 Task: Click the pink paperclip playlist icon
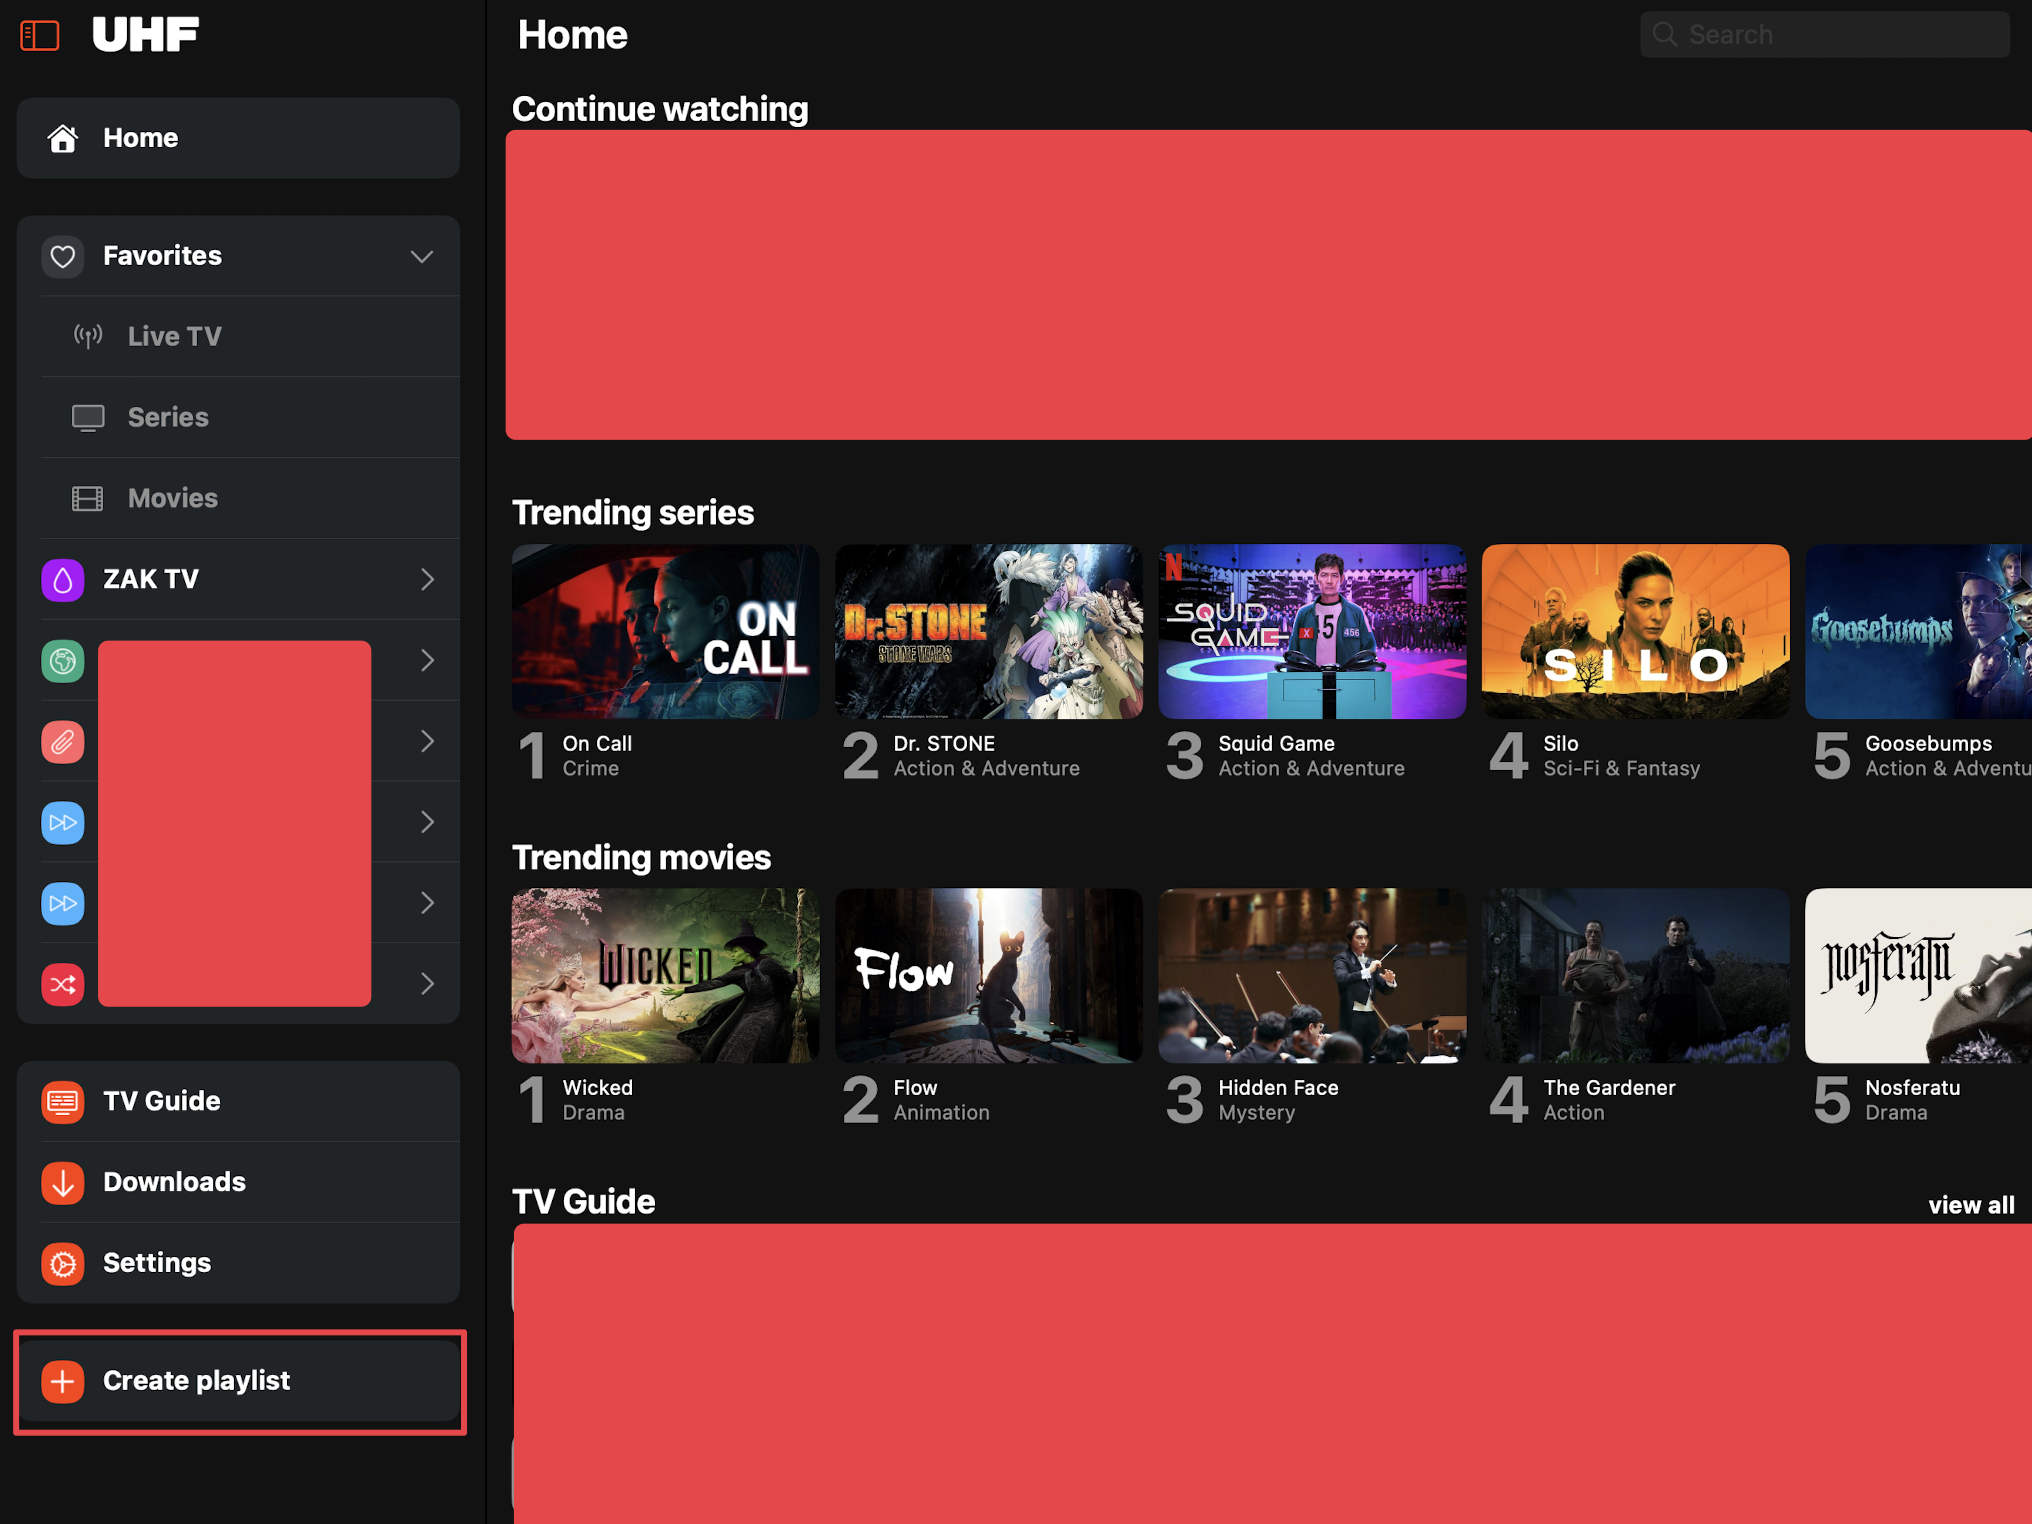tap(62, 742)
